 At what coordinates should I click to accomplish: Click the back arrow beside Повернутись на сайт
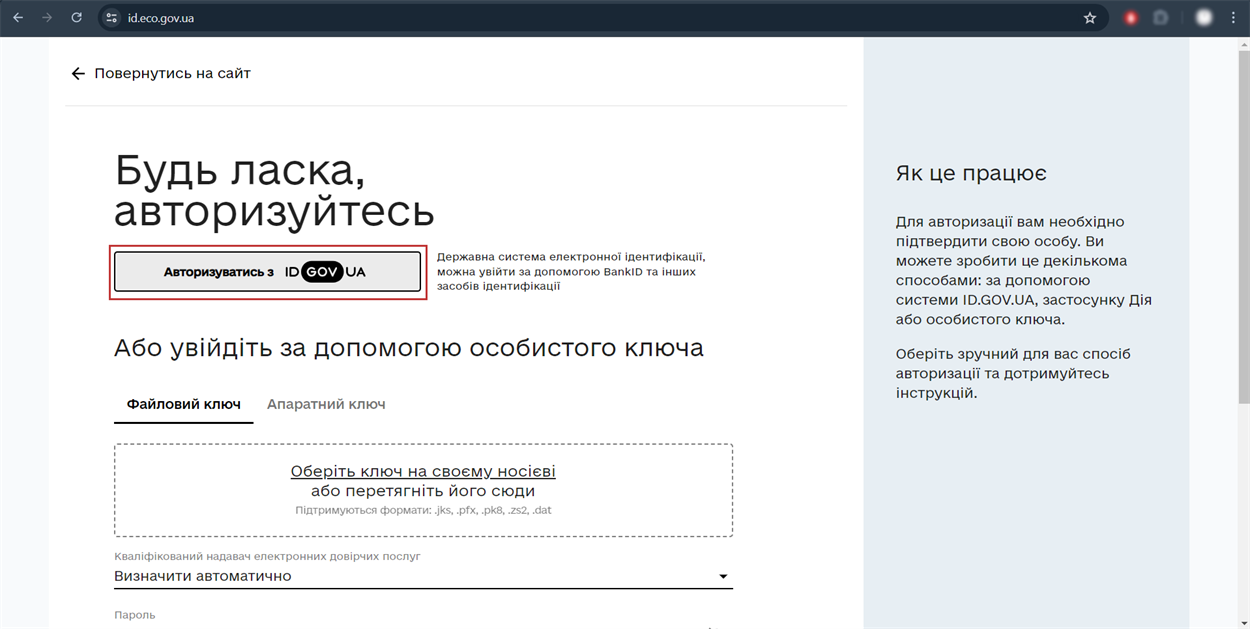(x=78, y=74)
